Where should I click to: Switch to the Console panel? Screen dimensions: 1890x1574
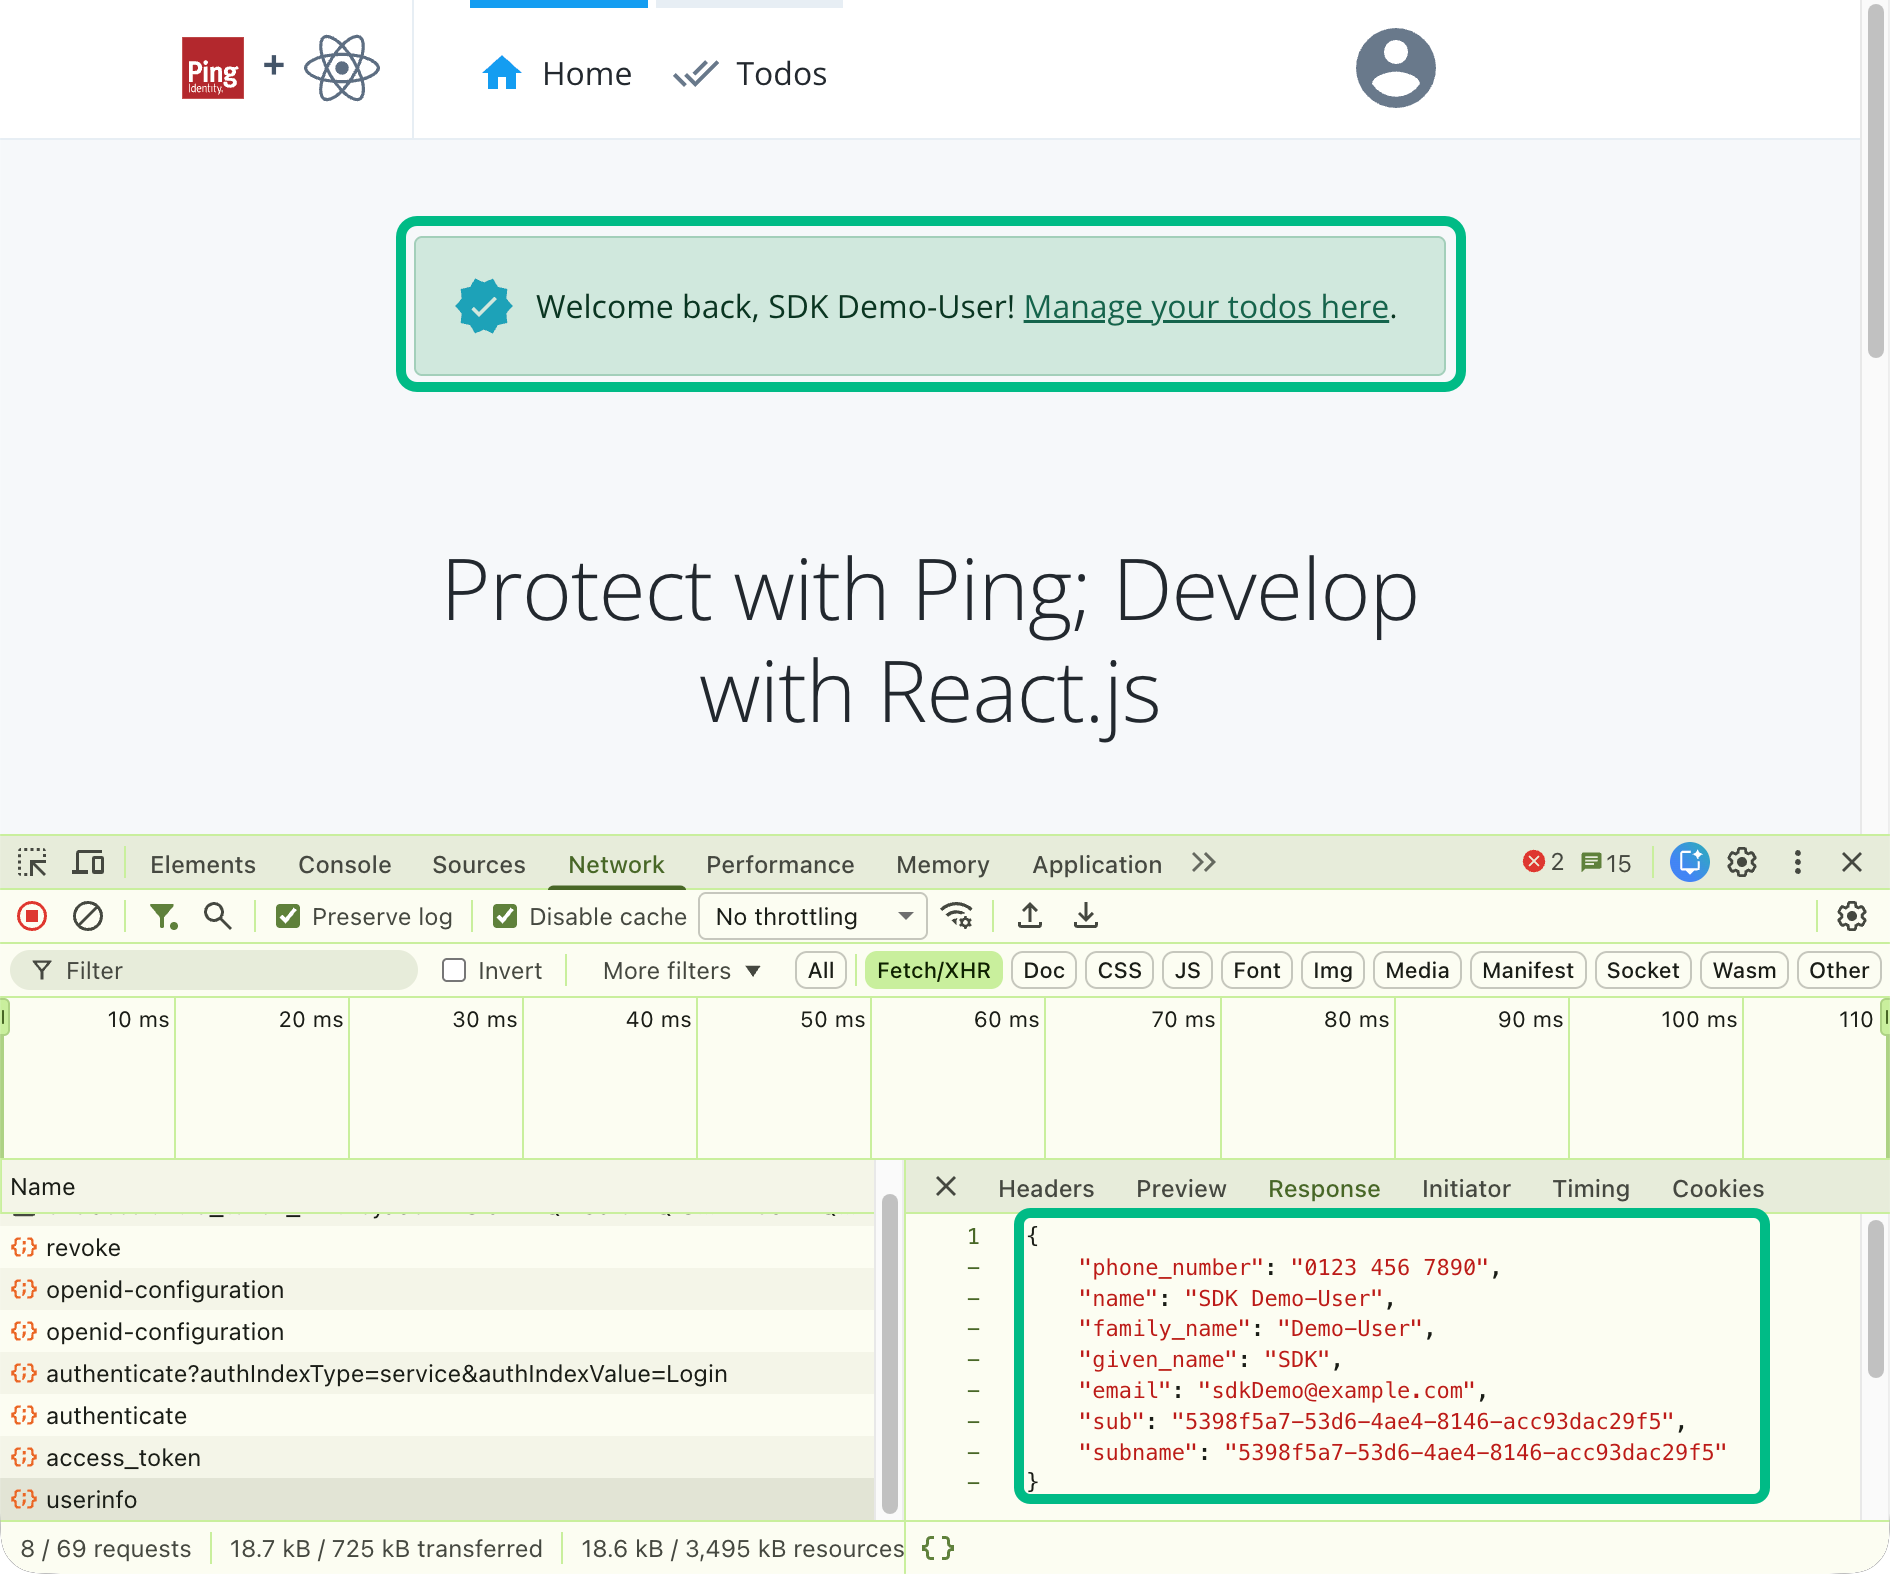pos(343,864)
